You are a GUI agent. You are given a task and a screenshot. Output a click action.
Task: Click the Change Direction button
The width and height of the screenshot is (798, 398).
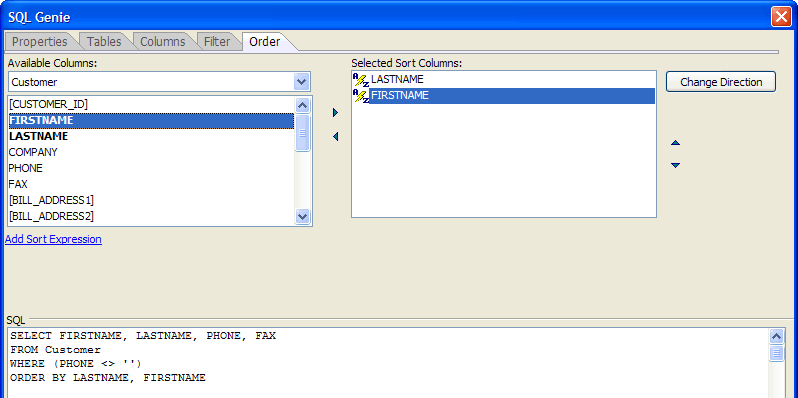(x=721, y=82)
